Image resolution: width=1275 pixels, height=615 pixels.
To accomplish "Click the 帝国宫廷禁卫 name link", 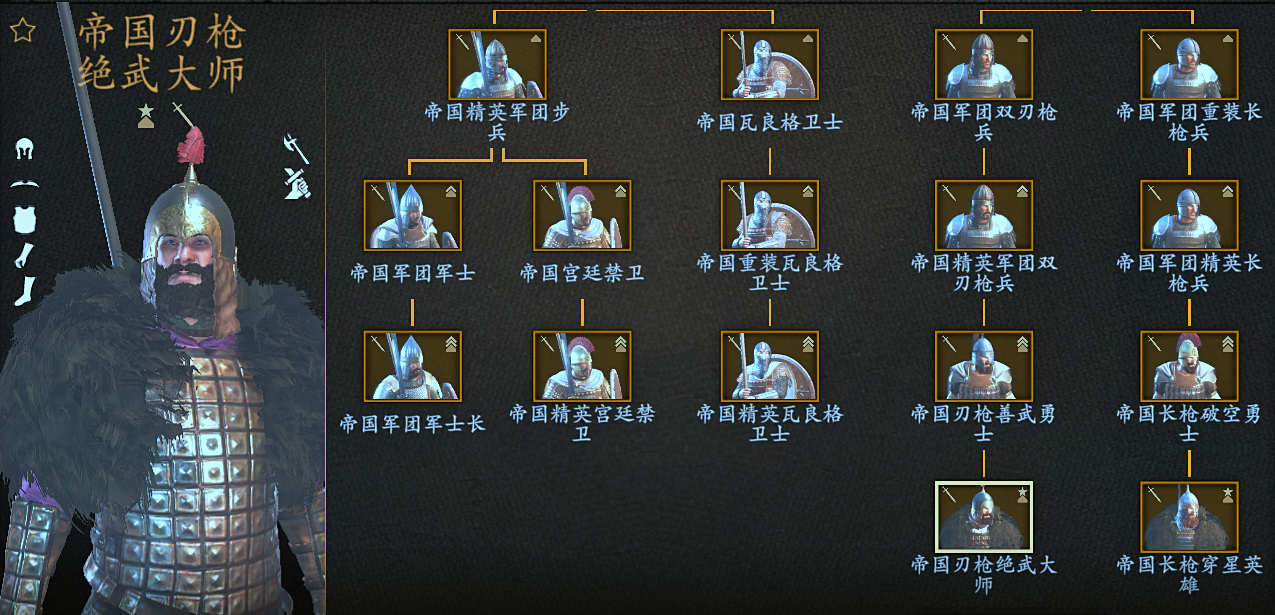I will click(582, 273).
